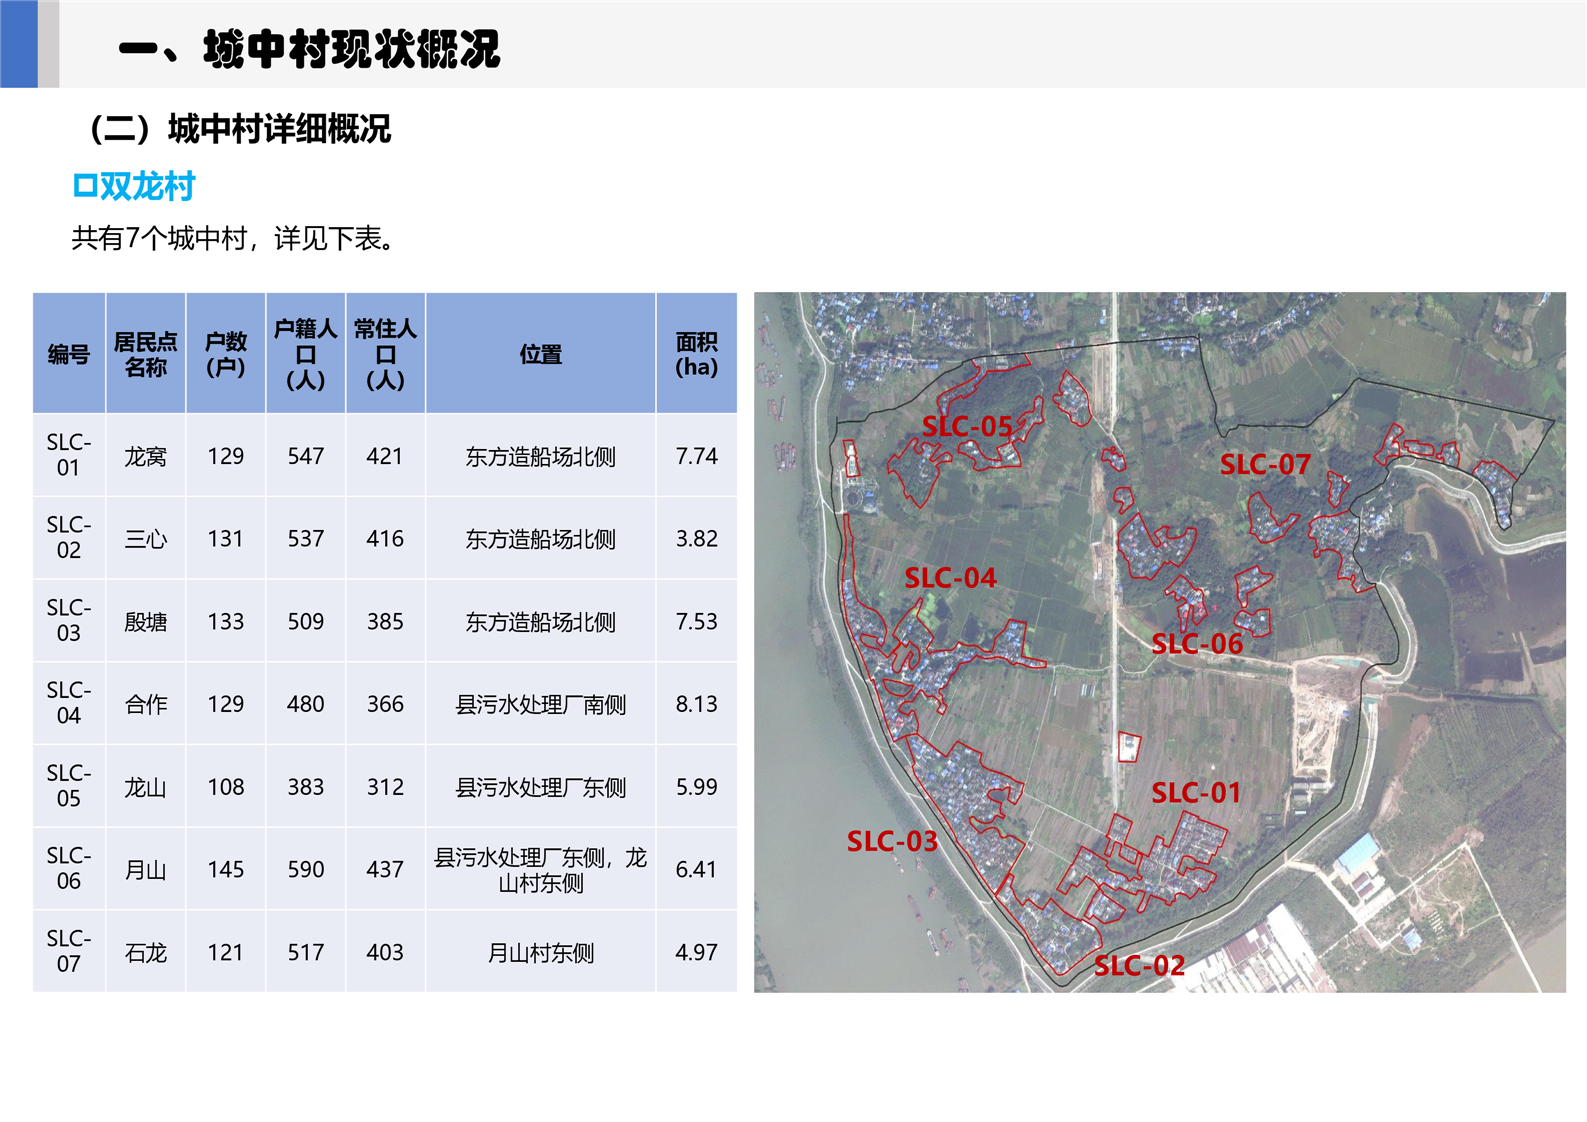The image size is (1587, 1122).
Task: Select household count 108
Action: click(226, 787)
